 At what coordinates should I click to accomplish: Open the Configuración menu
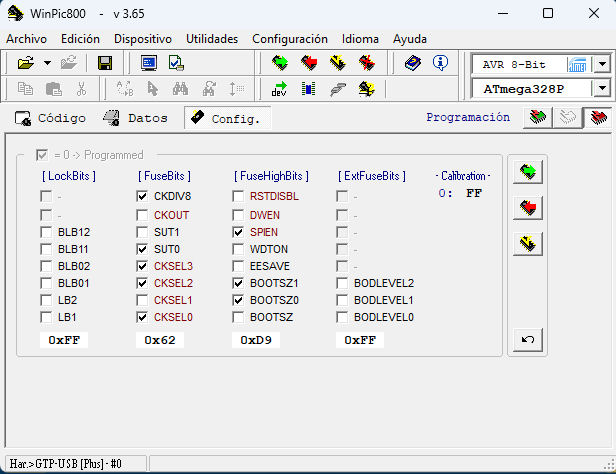pyautogui.click(x=290, y=39)
